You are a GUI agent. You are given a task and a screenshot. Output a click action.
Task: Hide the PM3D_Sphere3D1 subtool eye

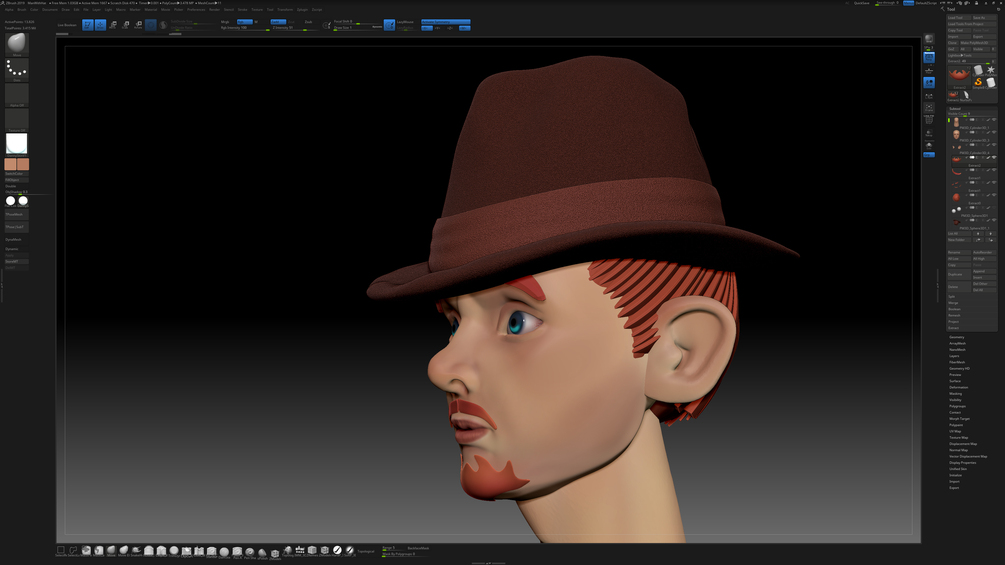[994, 208]
